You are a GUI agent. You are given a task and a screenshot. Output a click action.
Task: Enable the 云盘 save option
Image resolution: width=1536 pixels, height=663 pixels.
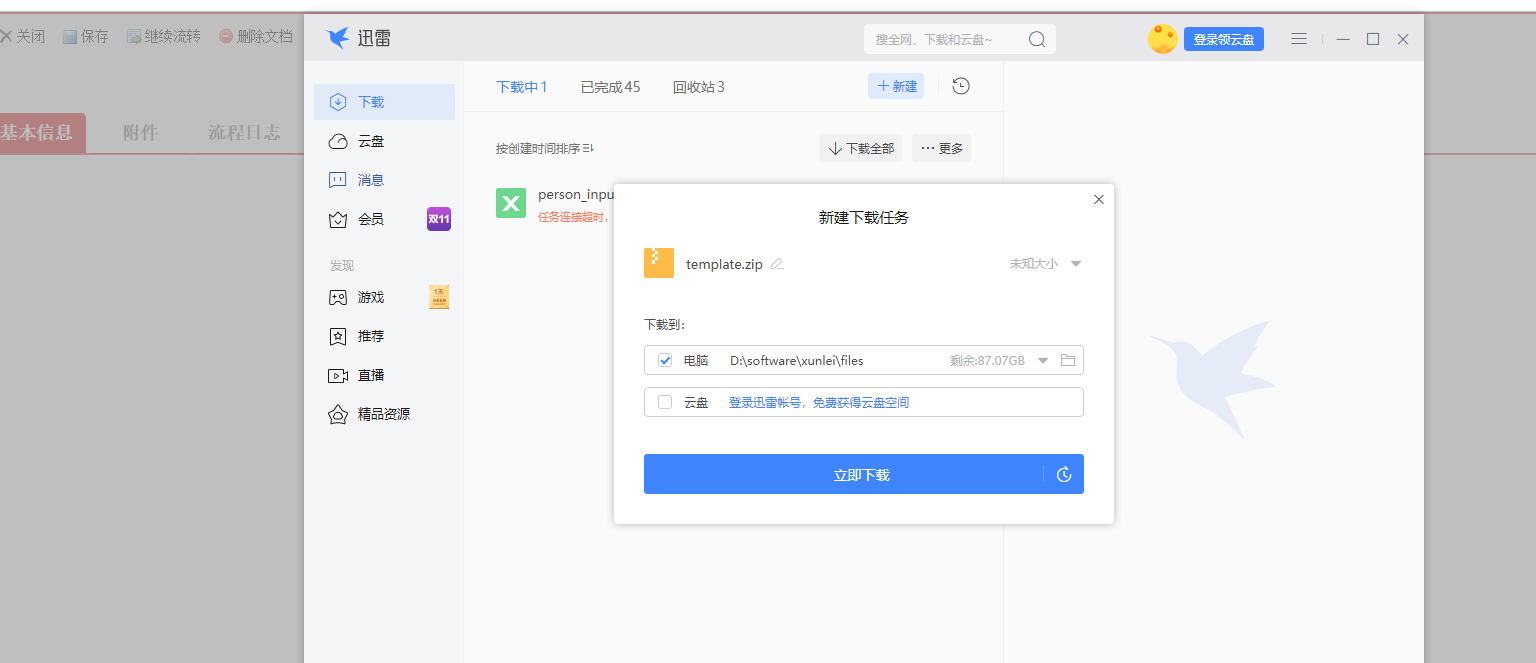tap(664, 402)
